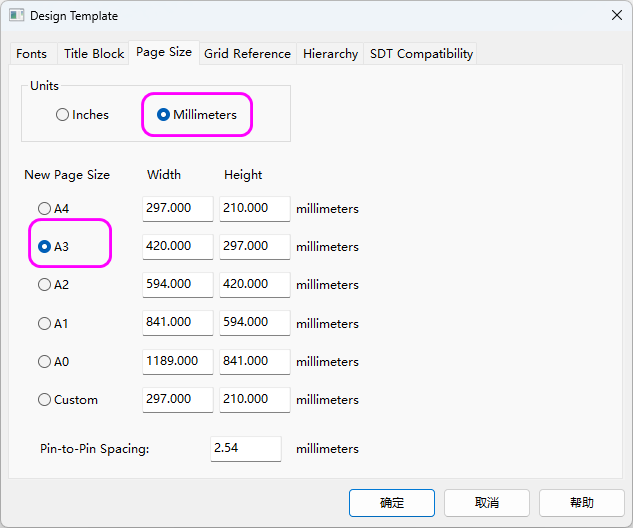Click Custom width input field
633x528 pixels.
tap(178, 400)
